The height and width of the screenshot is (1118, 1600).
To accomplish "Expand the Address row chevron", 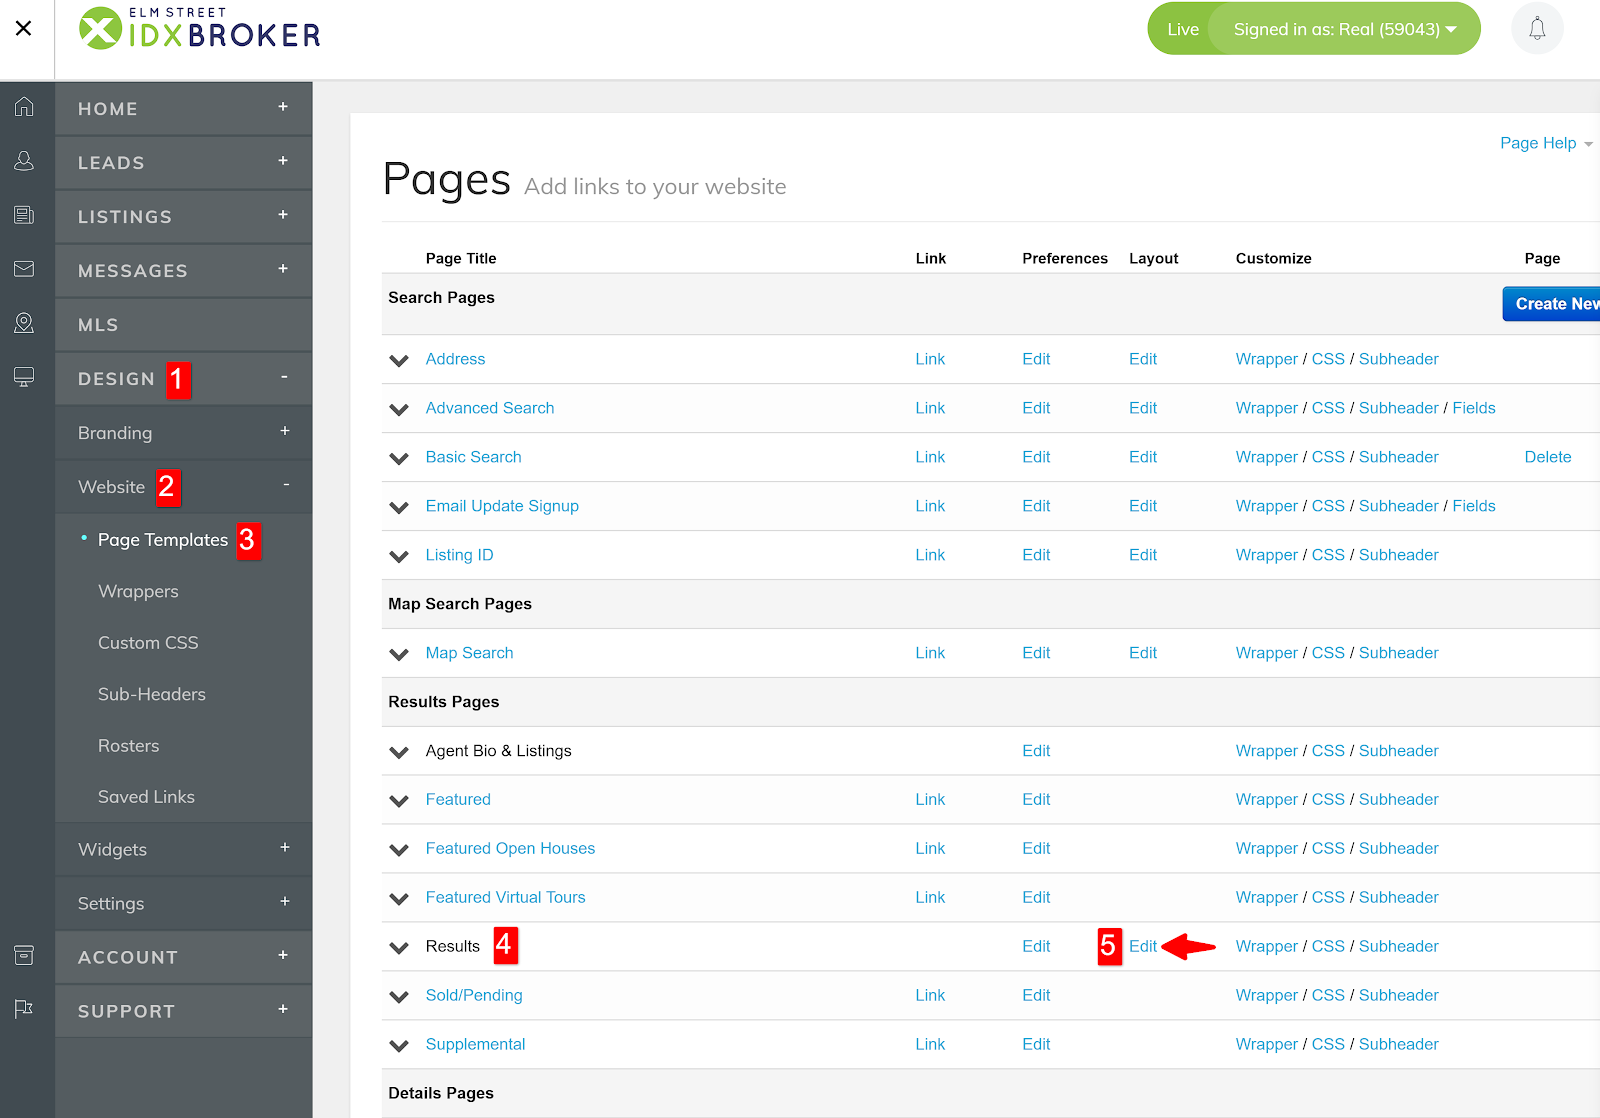I will [x=399, y=360].
